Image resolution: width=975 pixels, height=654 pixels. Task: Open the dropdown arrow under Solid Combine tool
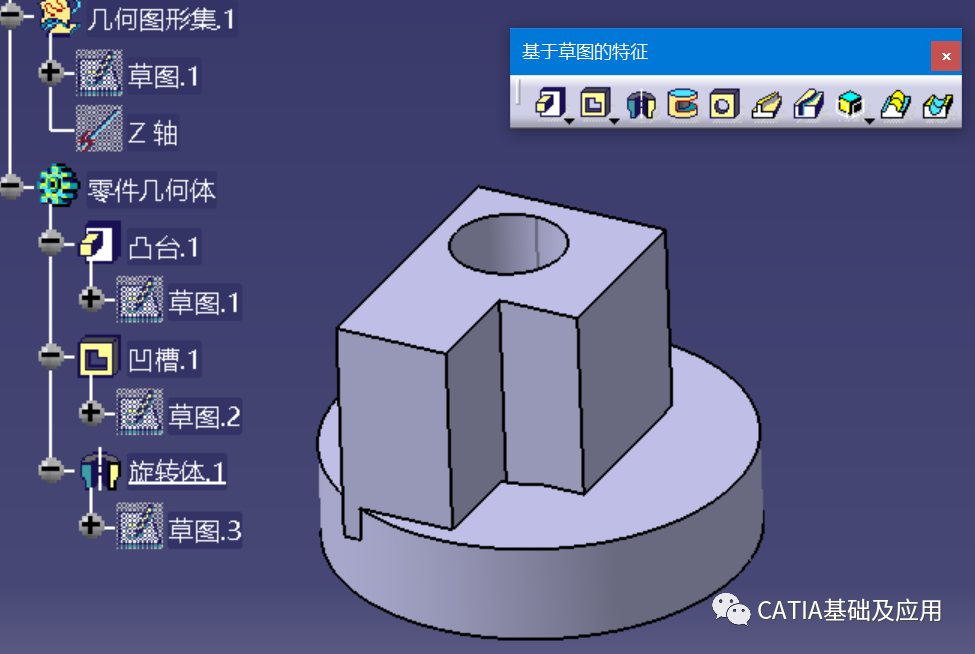[869, 121]
